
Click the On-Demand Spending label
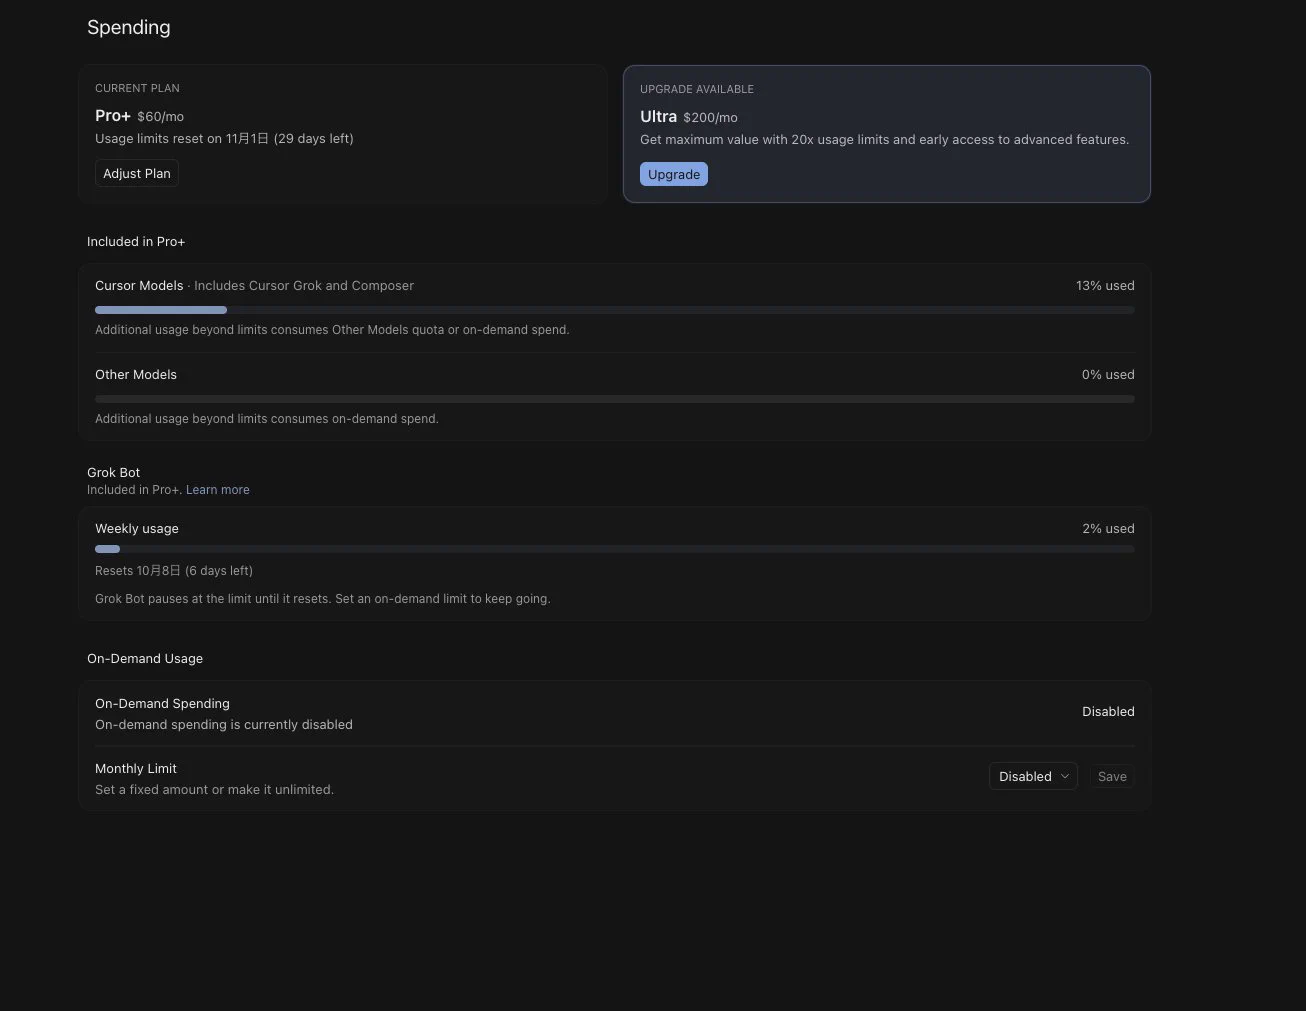(162, 704)
